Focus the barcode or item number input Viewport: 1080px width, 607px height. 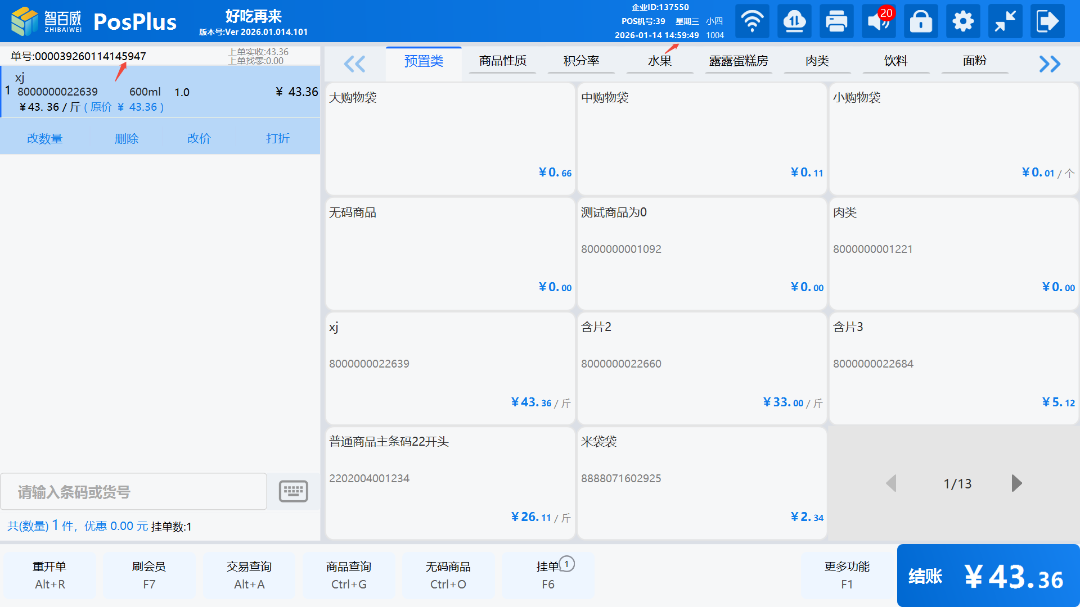[x=134, y=492]
